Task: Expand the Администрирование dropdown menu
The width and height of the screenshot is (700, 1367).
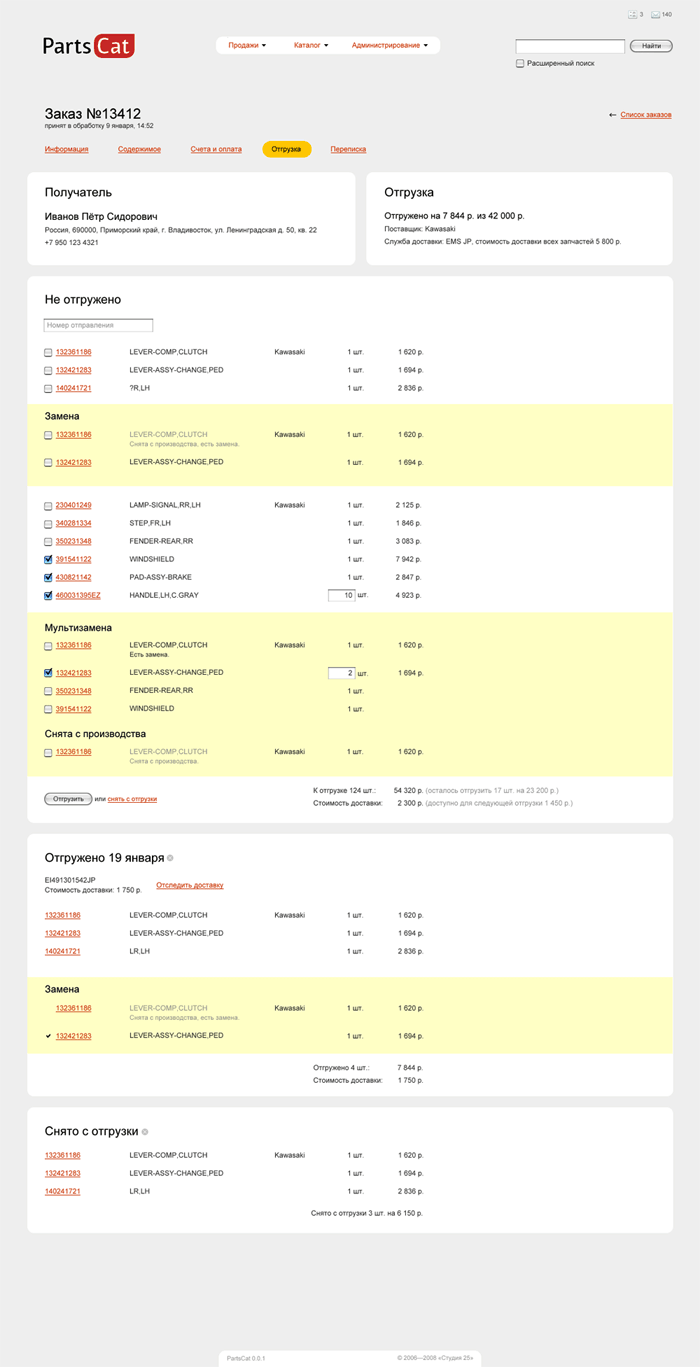Action: point(390,45)
